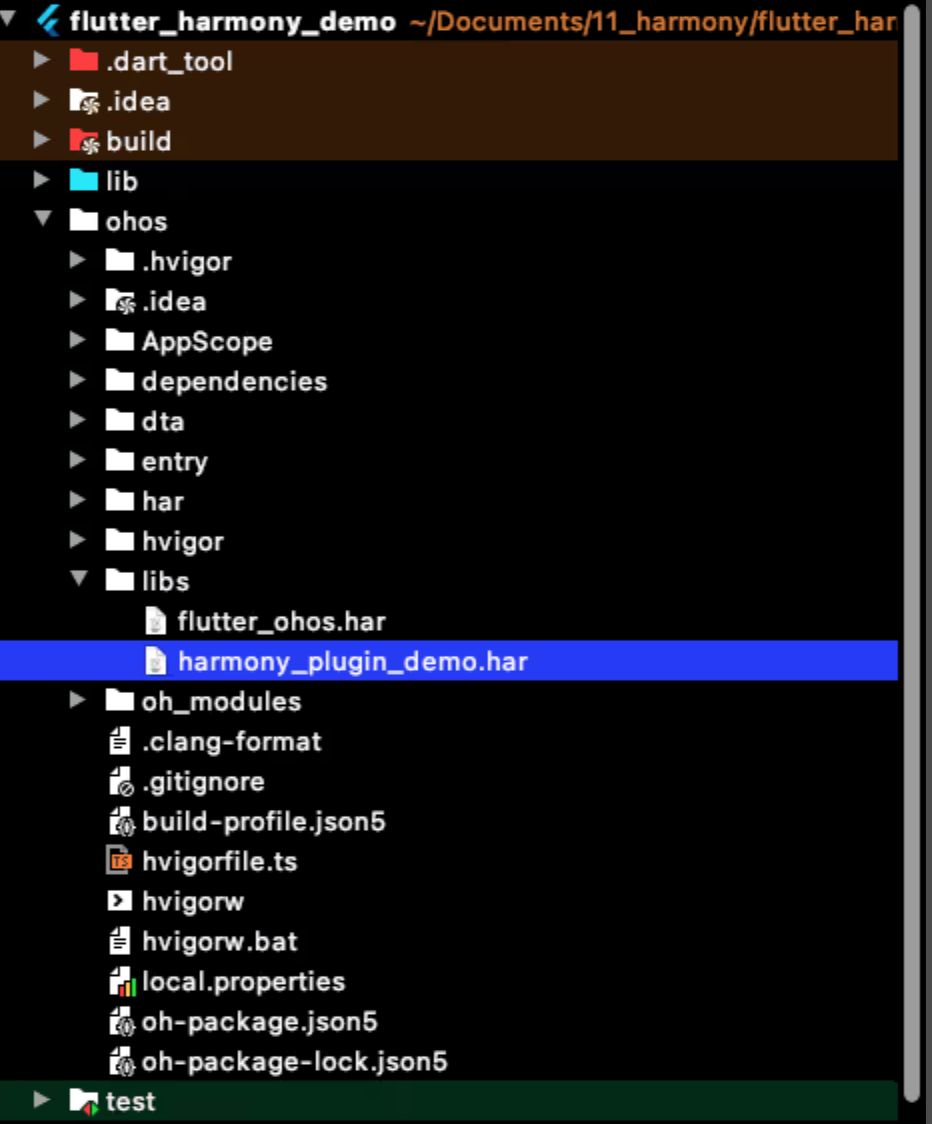
Task: Expand the entry folder arrow
Action: tap(77, 460)
